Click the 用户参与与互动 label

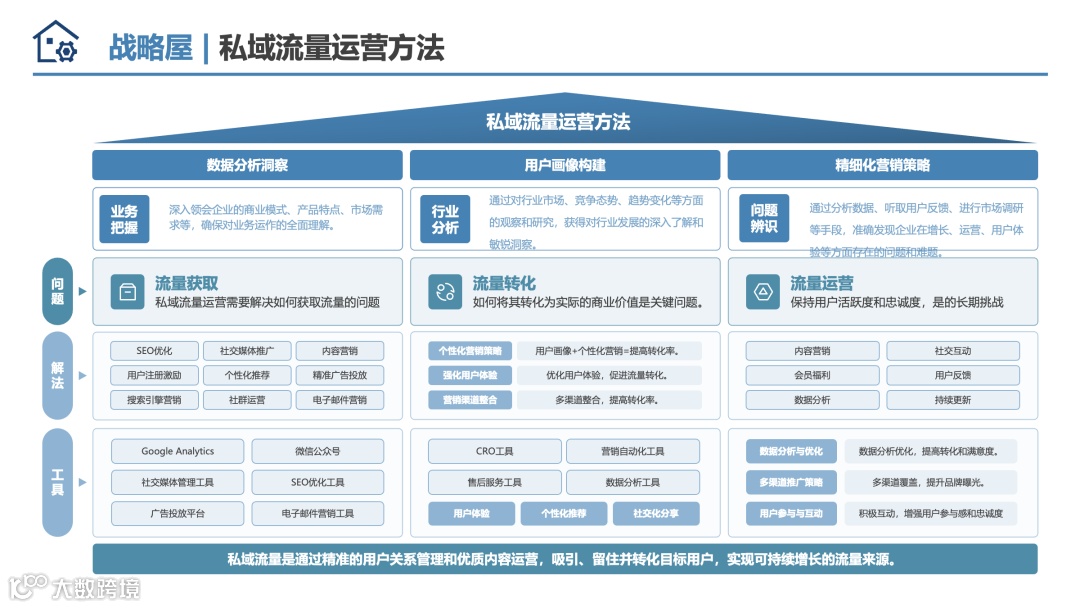pos(791,514)
